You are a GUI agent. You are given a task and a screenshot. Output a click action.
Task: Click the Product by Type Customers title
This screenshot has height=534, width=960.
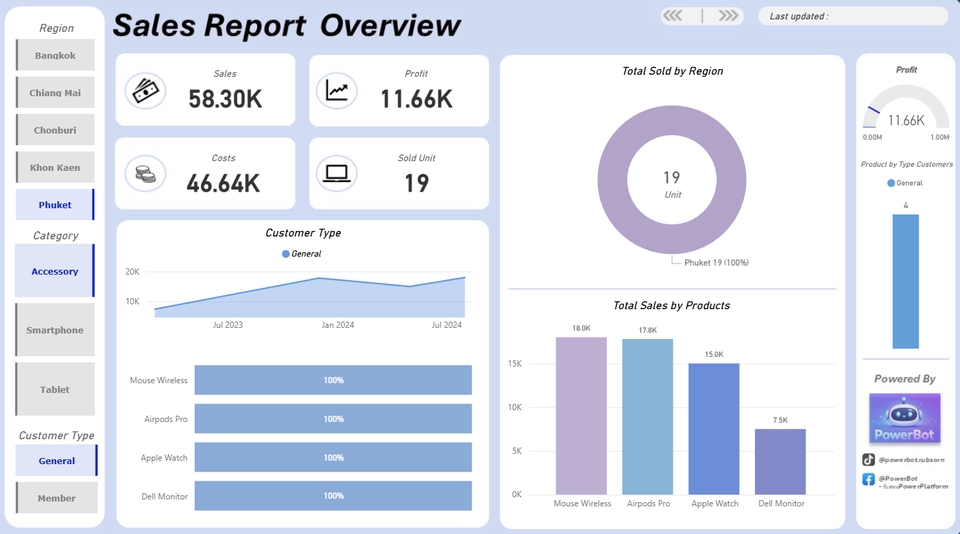tap(907, 164)
